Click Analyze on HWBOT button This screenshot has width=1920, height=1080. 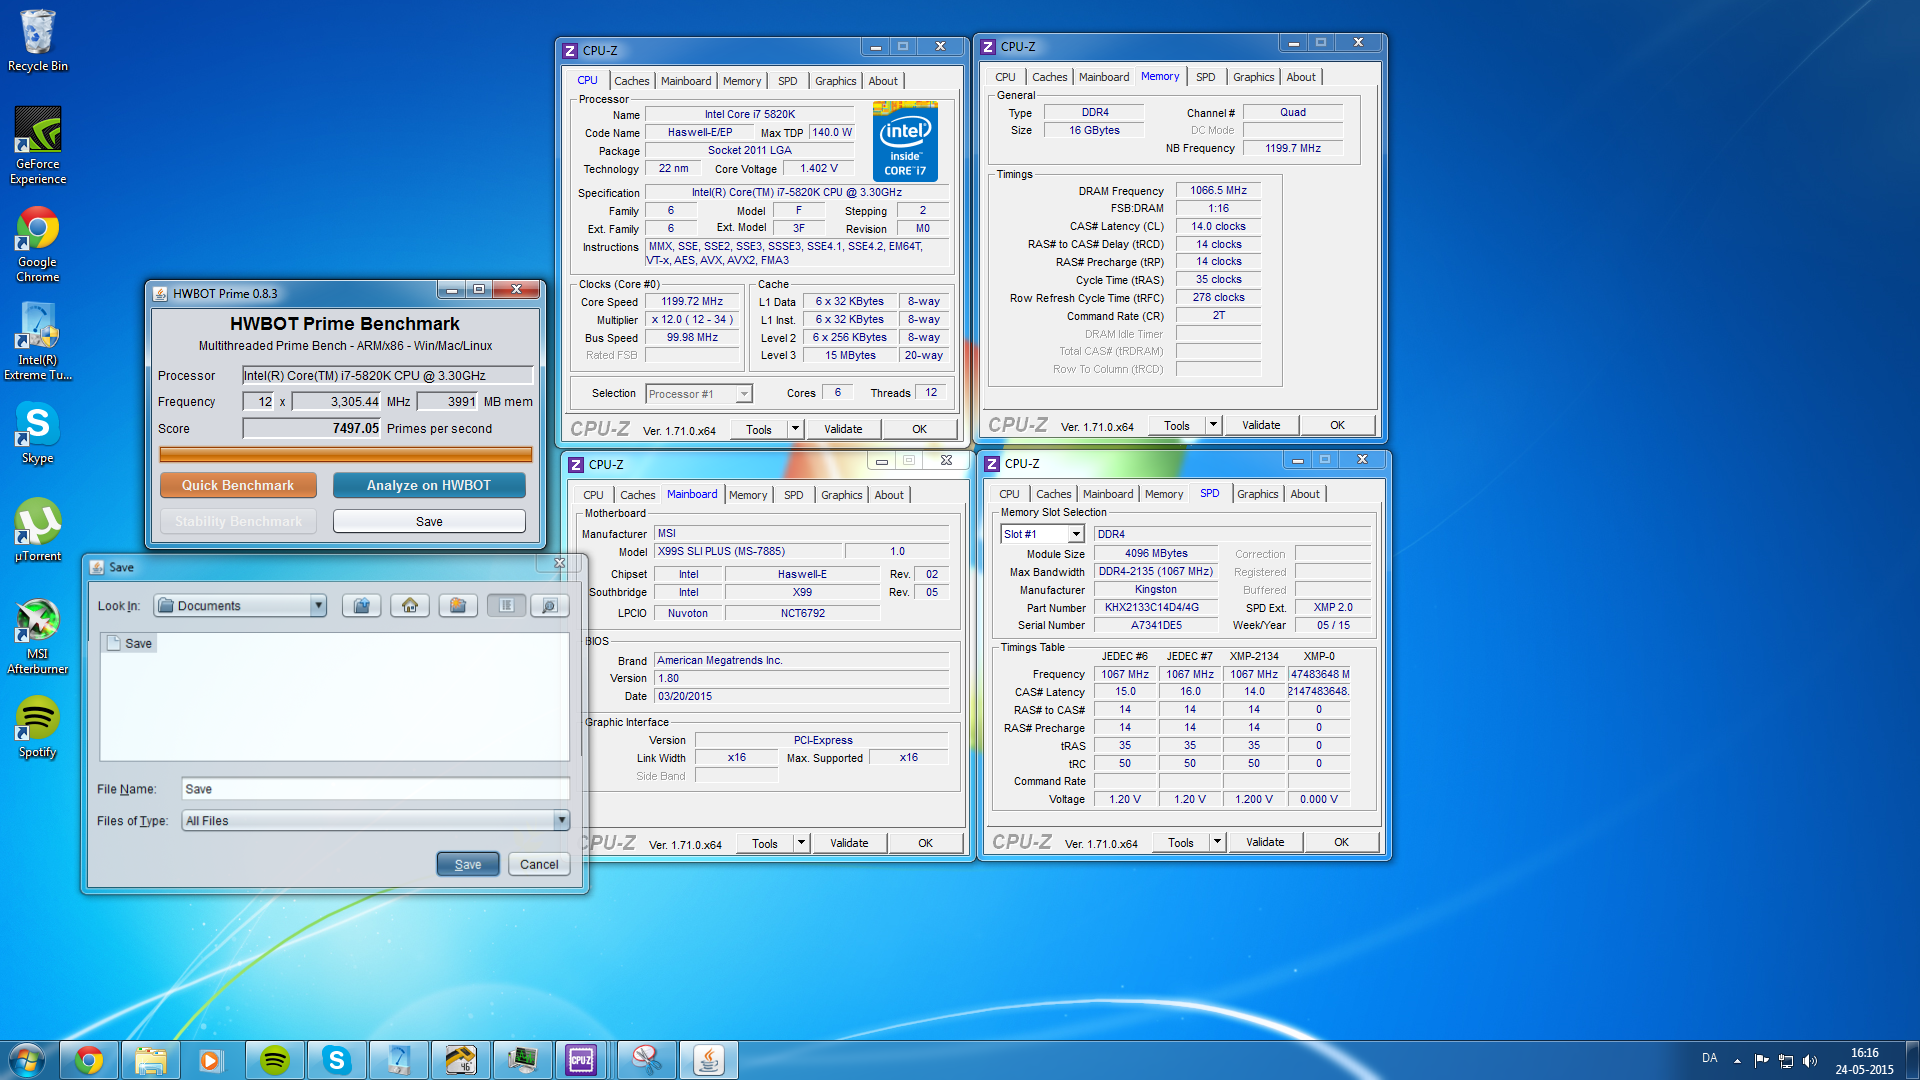[429, 485]
